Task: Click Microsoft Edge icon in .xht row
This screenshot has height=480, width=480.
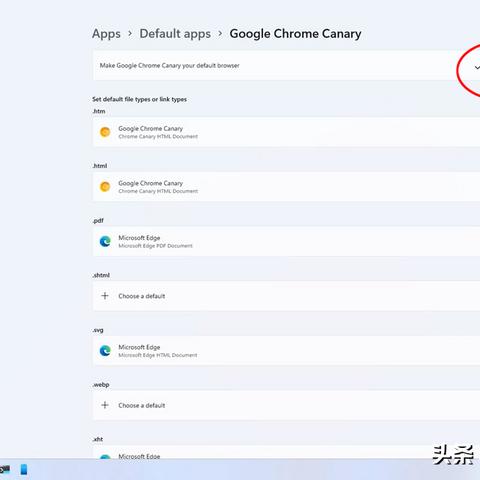Action: pos(105,456)
